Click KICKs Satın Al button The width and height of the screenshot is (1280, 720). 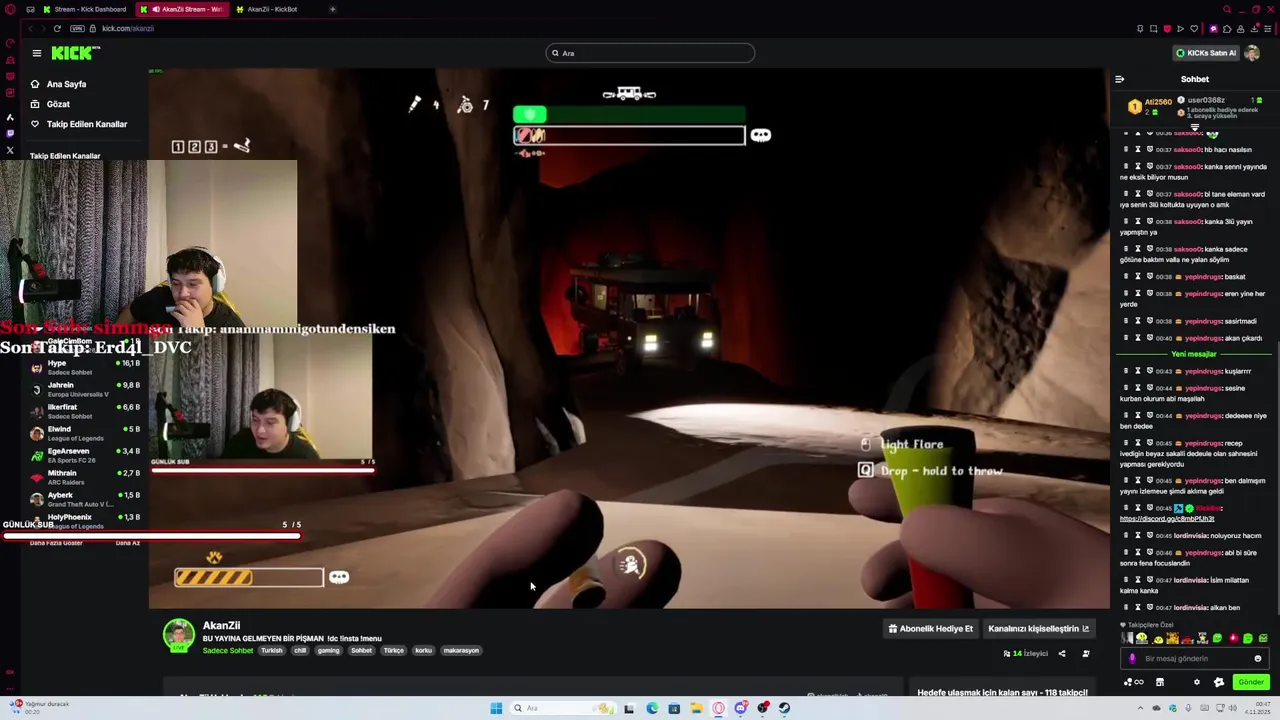point(1206,53)
